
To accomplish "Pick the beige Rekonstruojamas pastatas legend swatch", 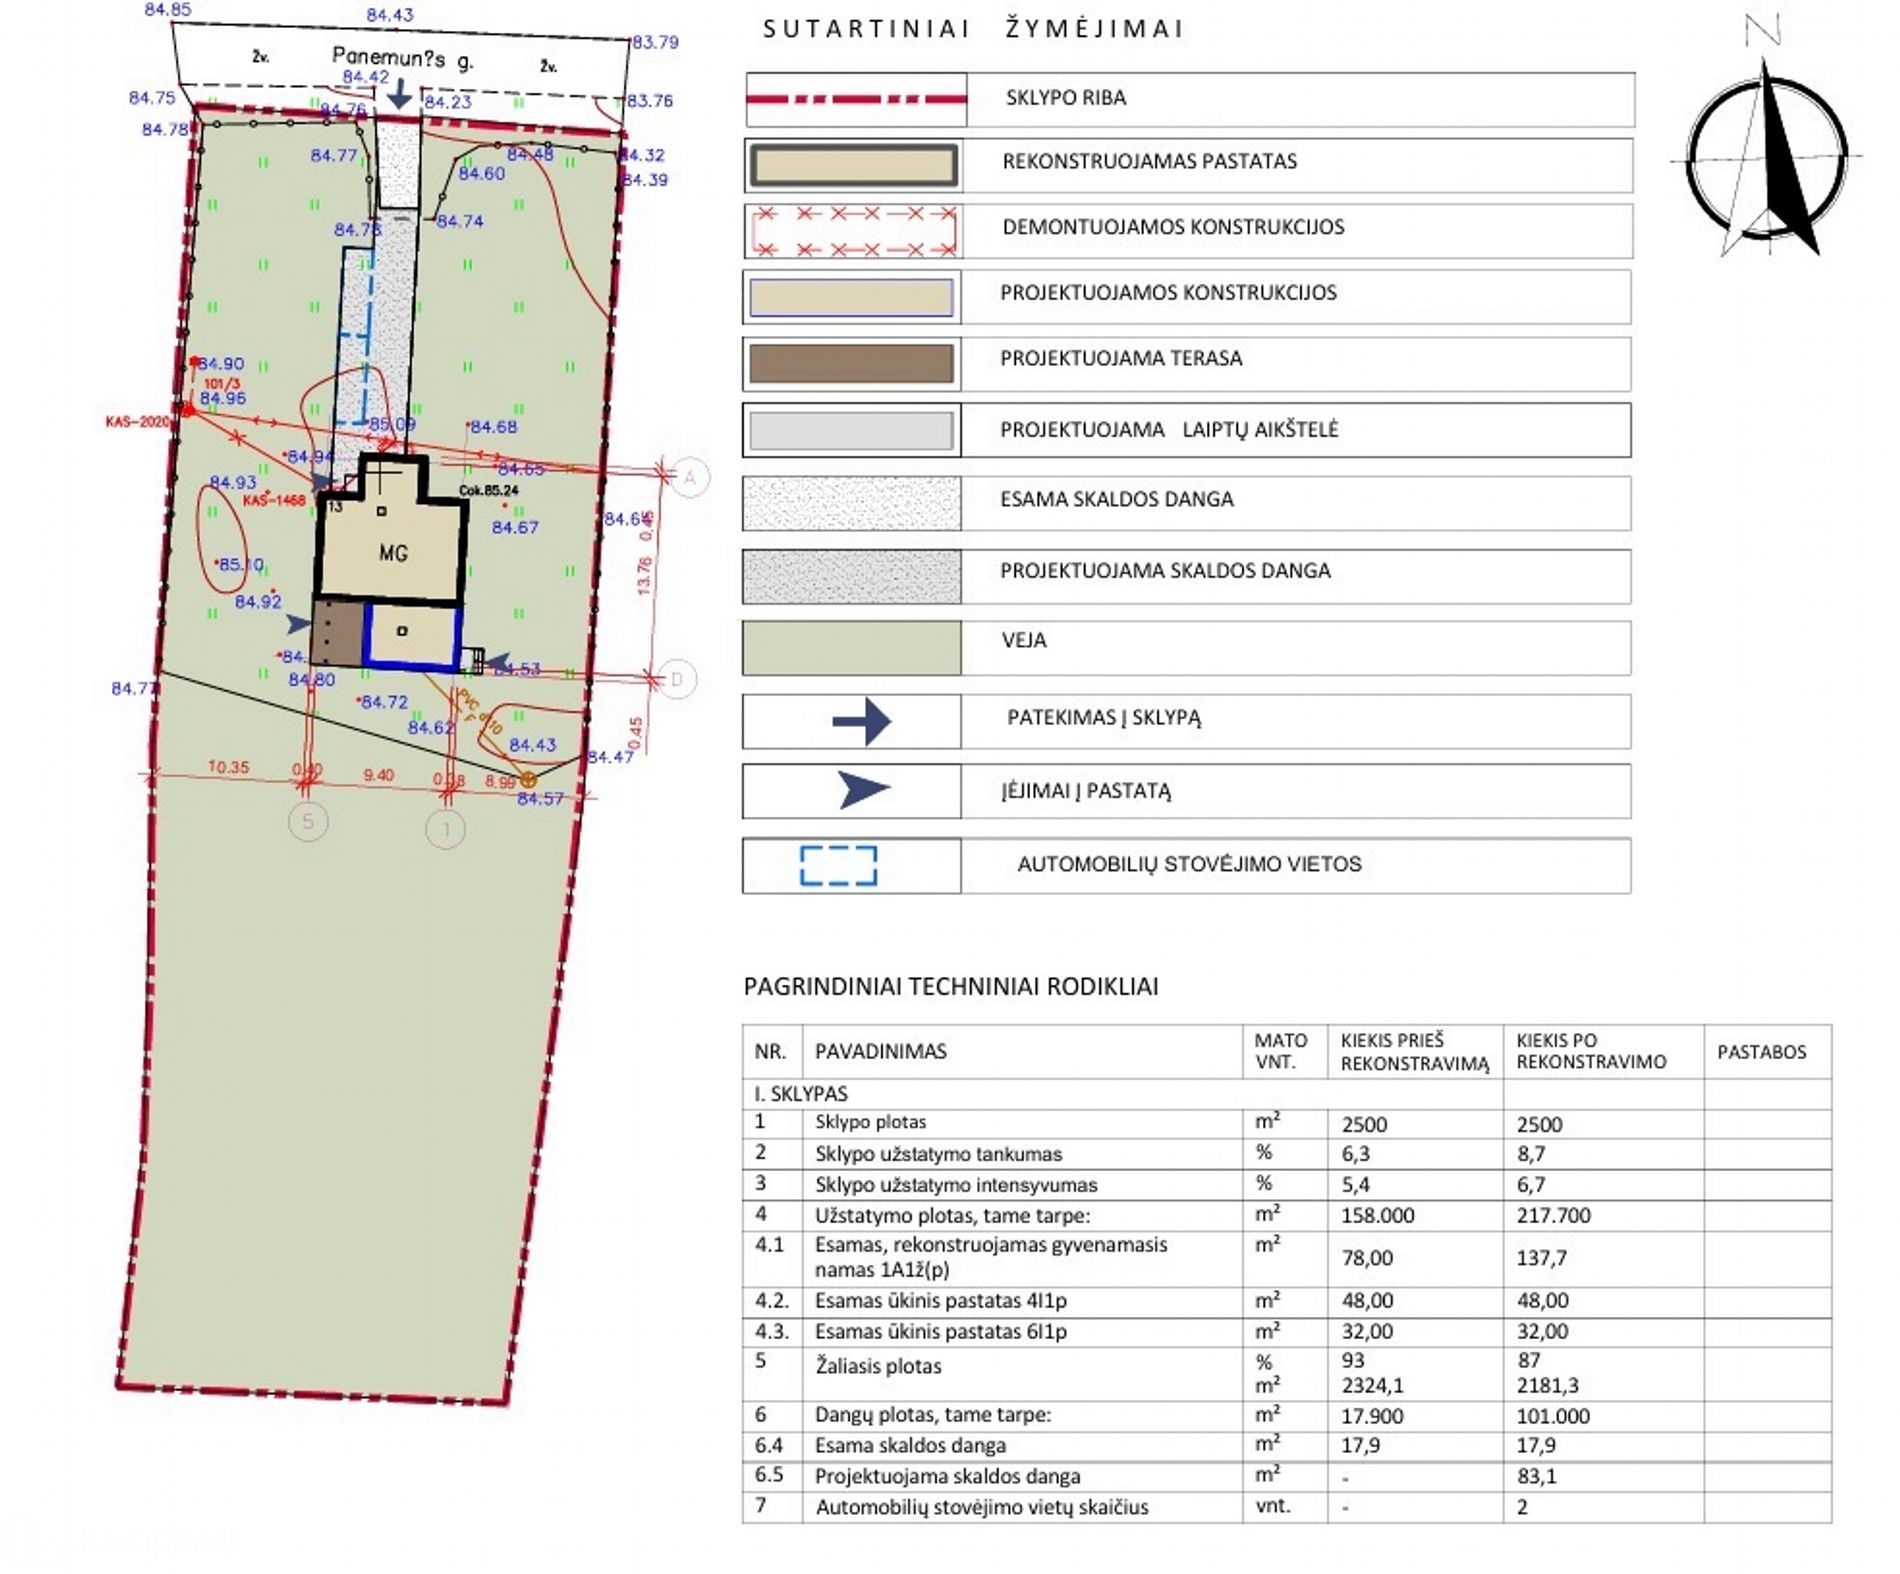I will (x=853, y=166).
